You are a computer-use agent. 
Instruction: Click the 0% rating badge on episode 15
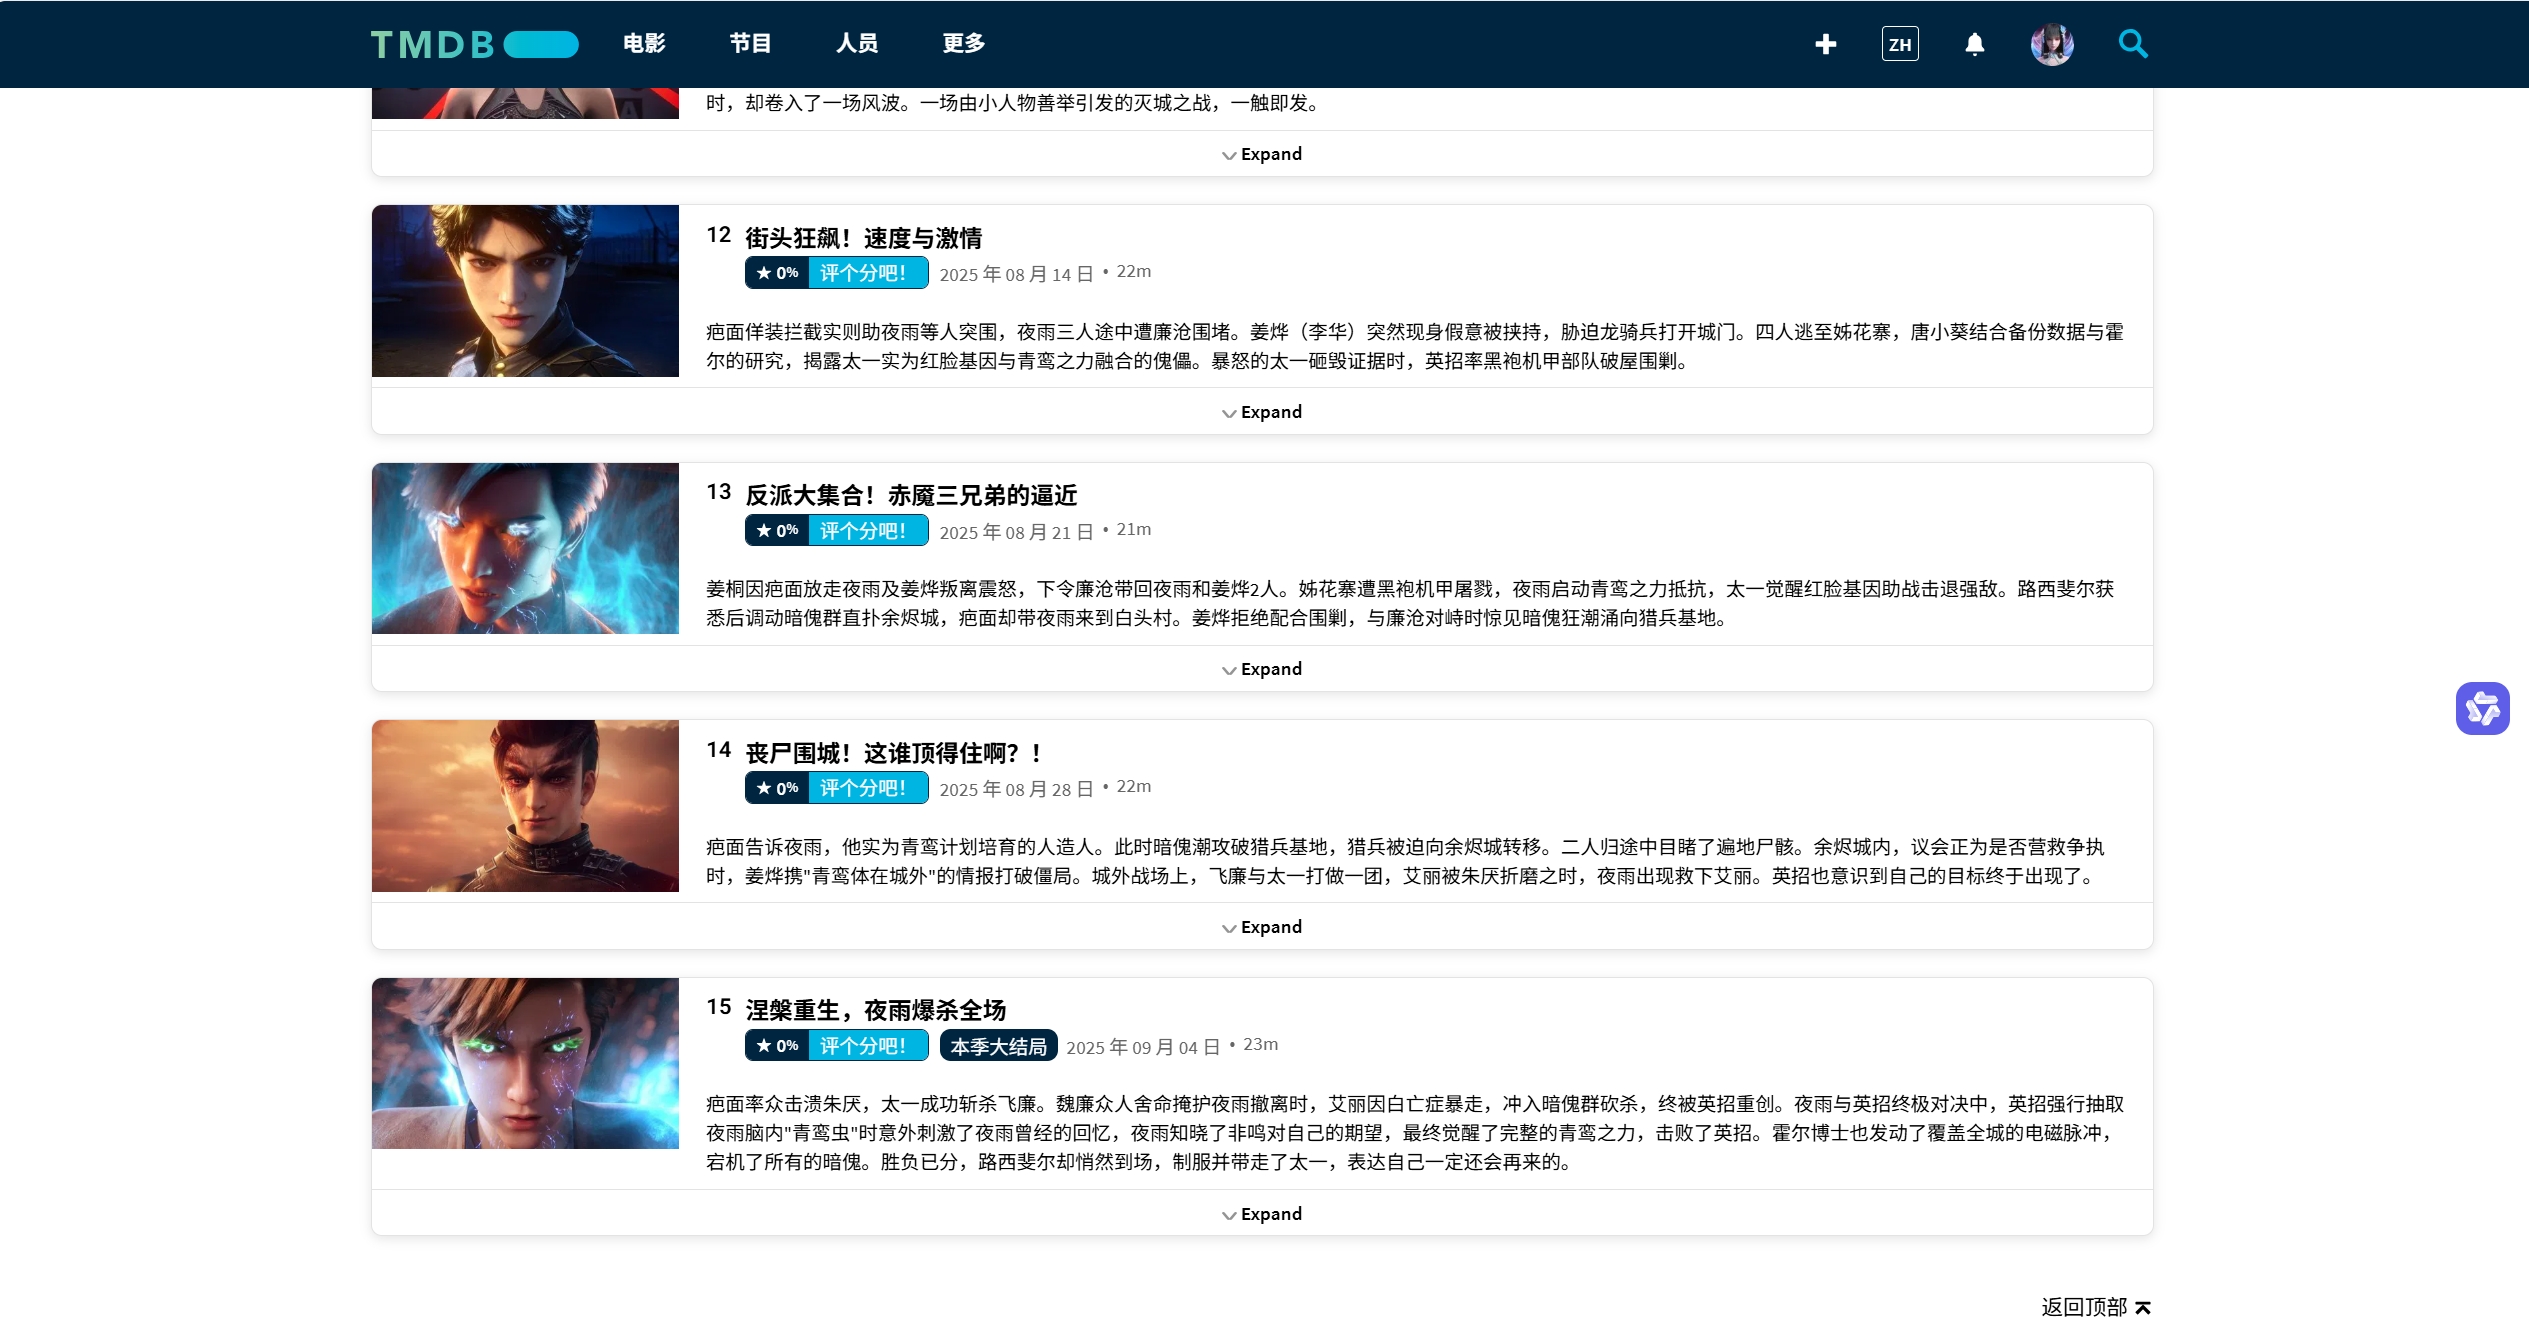point(780,1046)
